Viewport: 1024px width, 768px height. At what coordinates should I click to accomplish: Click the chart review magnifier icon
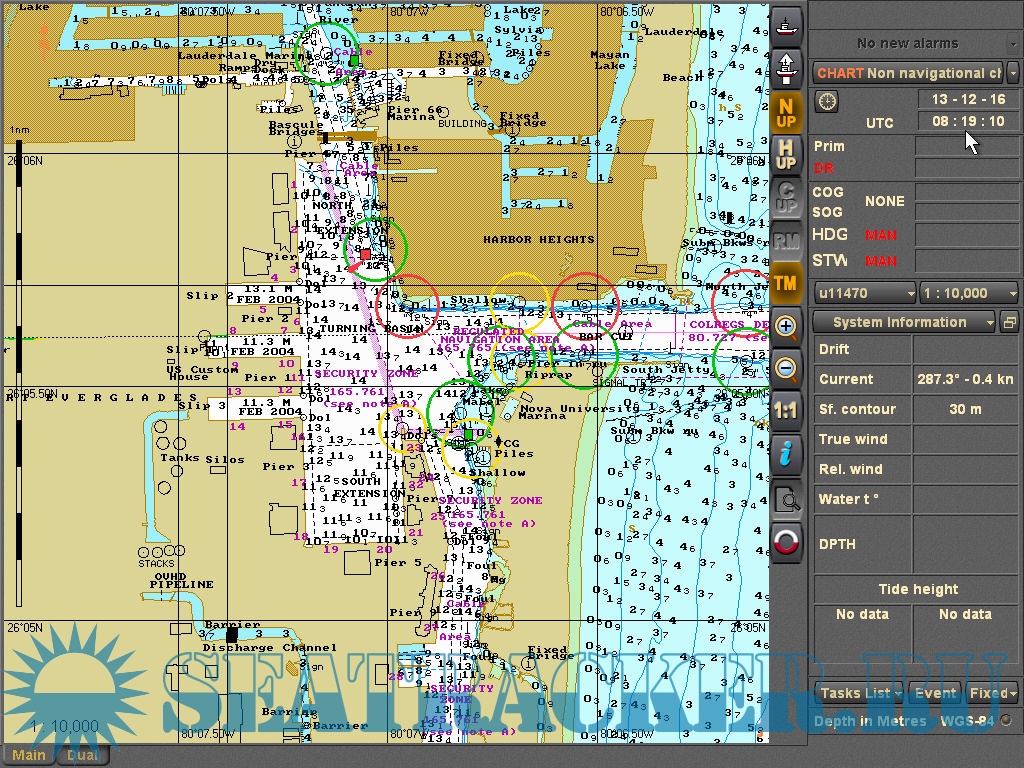tap(787, 499)
